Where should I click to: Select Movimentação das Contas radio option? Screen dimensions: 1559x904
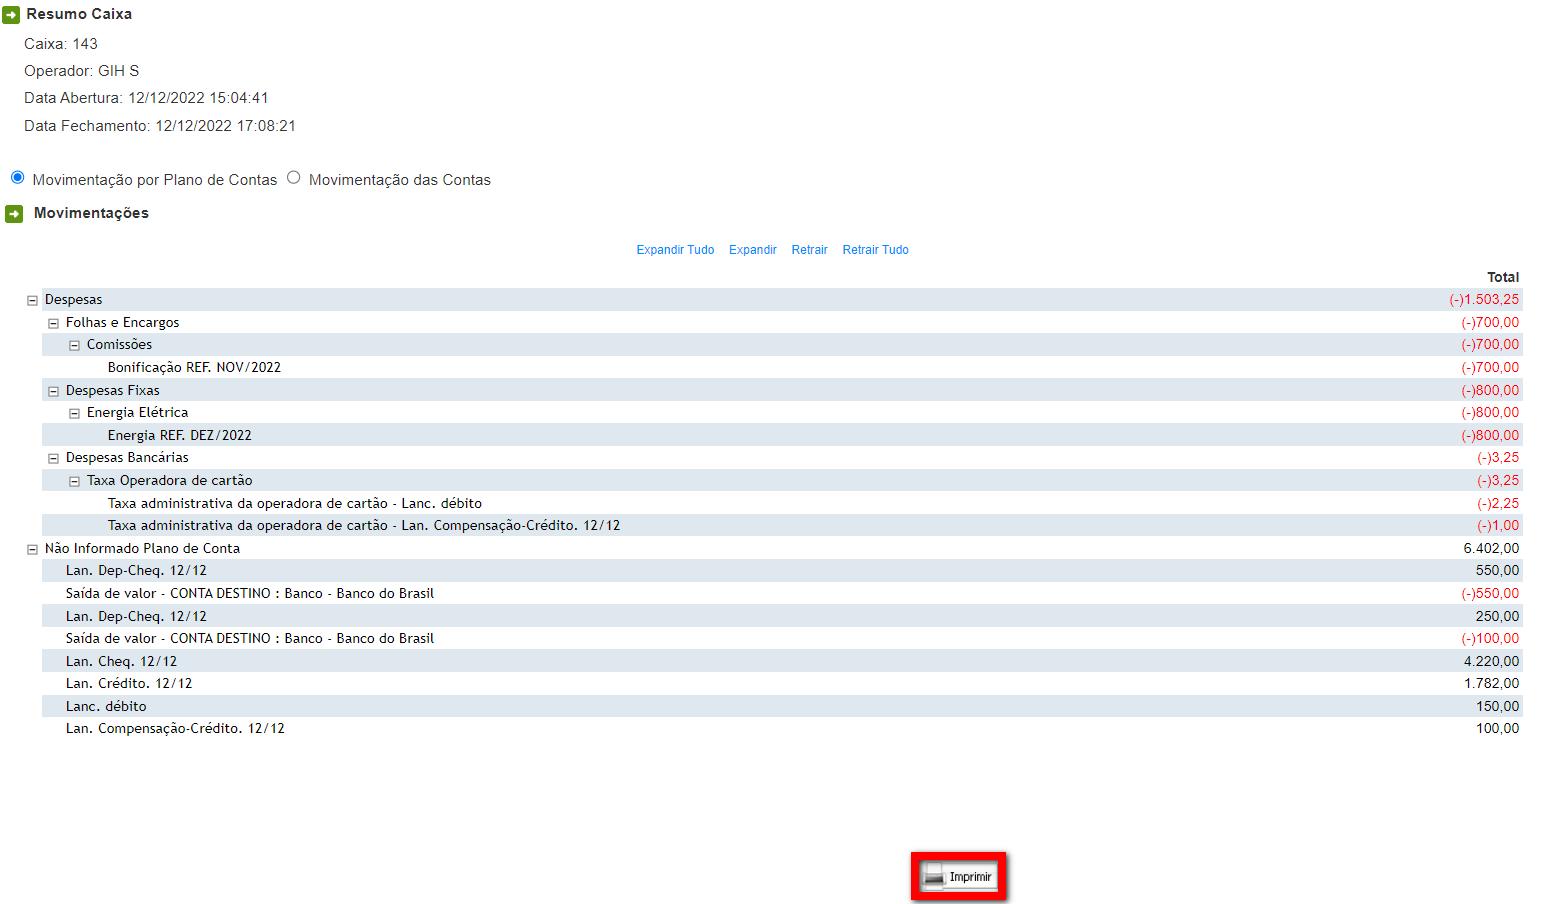tap(294, 178)
